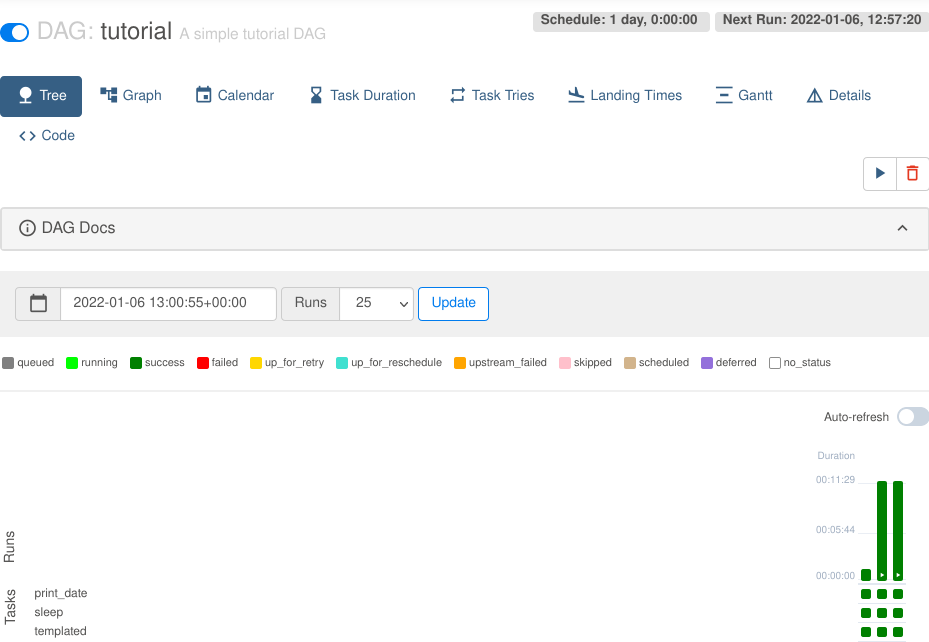Switch to the Graph view tab
This screenshot has height=642, width=929.
pos(130,95)
